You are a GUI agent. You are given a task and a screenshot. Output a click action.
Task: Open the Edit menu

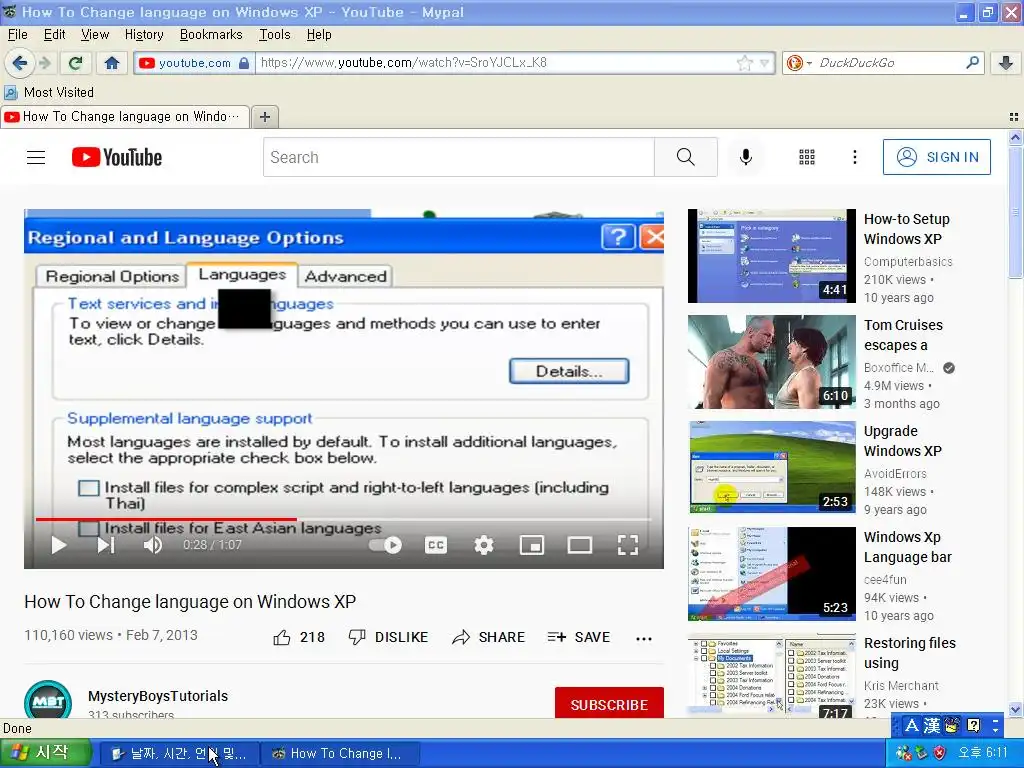[54, 35]
